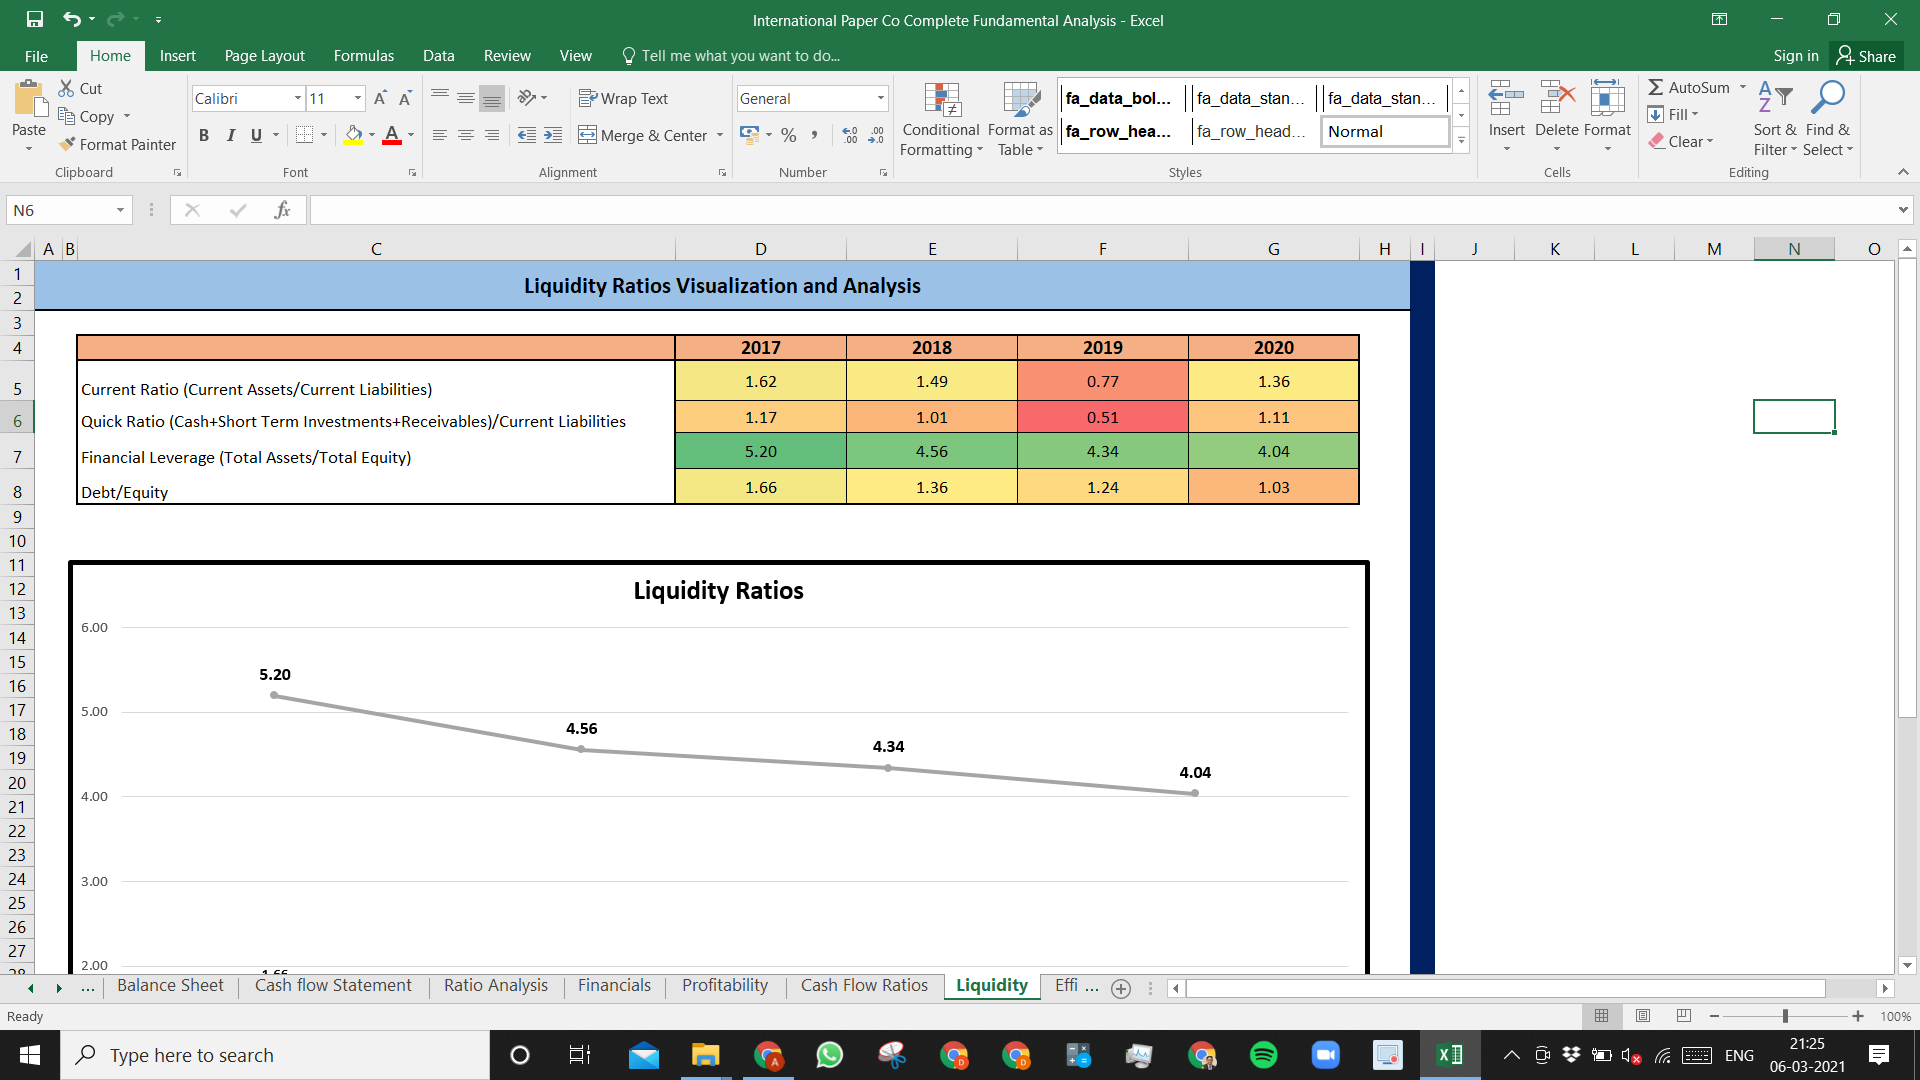The image size is (1920, 1080).
Task: Open the Cash Flow Ratios sheet
Action: click(x=864, y=986)
